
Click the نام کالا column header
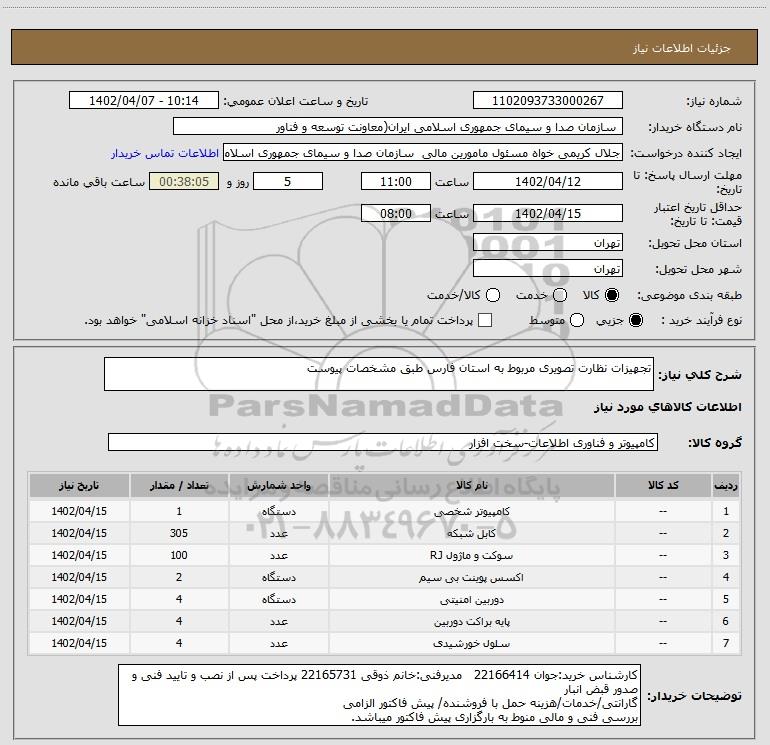[x=471, y=485]
